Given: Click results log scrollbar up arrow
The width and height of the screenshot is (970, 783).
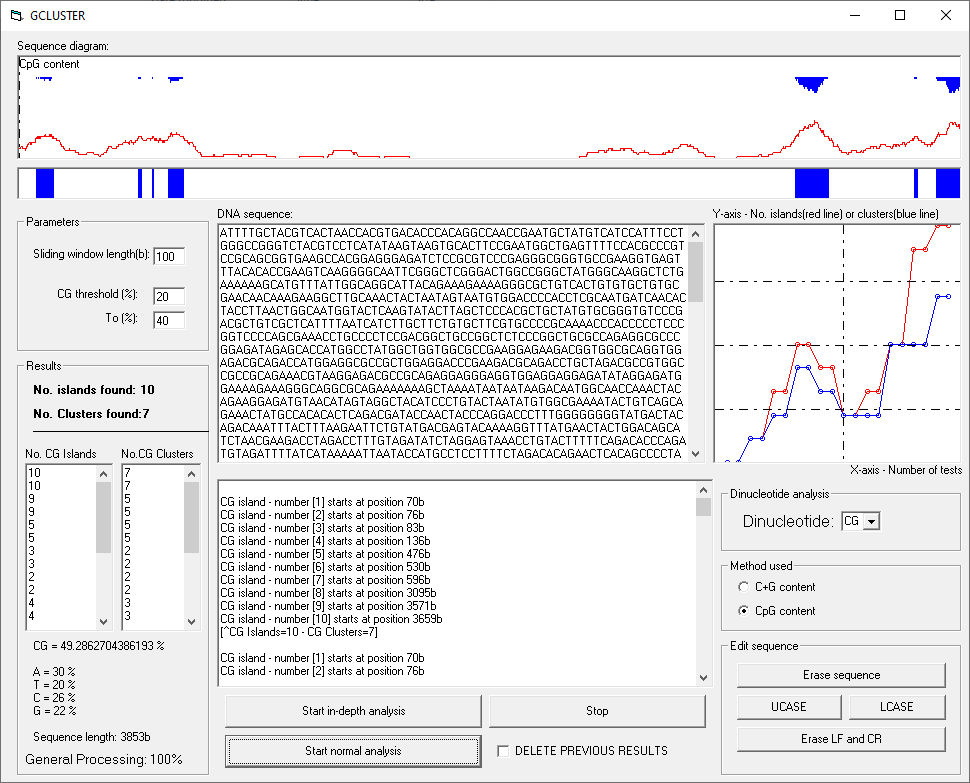Looking at the screenshot, I should coord(703,490).
